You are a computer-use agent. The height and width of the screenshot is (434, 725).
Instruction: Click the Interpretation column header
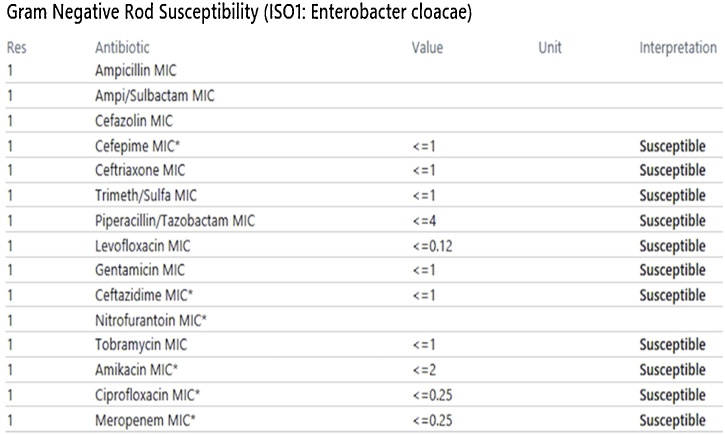[x=678, y=47]
